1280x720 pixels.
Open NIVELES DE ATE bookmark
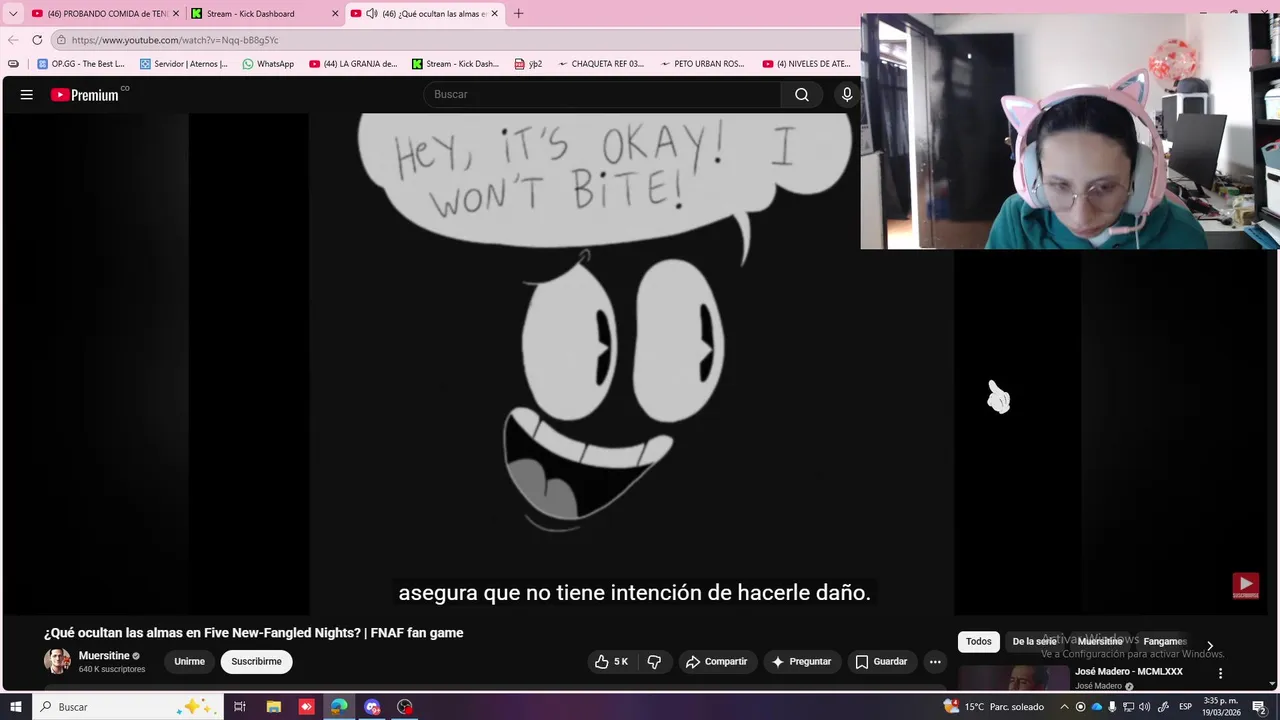(x=806, y=64)
